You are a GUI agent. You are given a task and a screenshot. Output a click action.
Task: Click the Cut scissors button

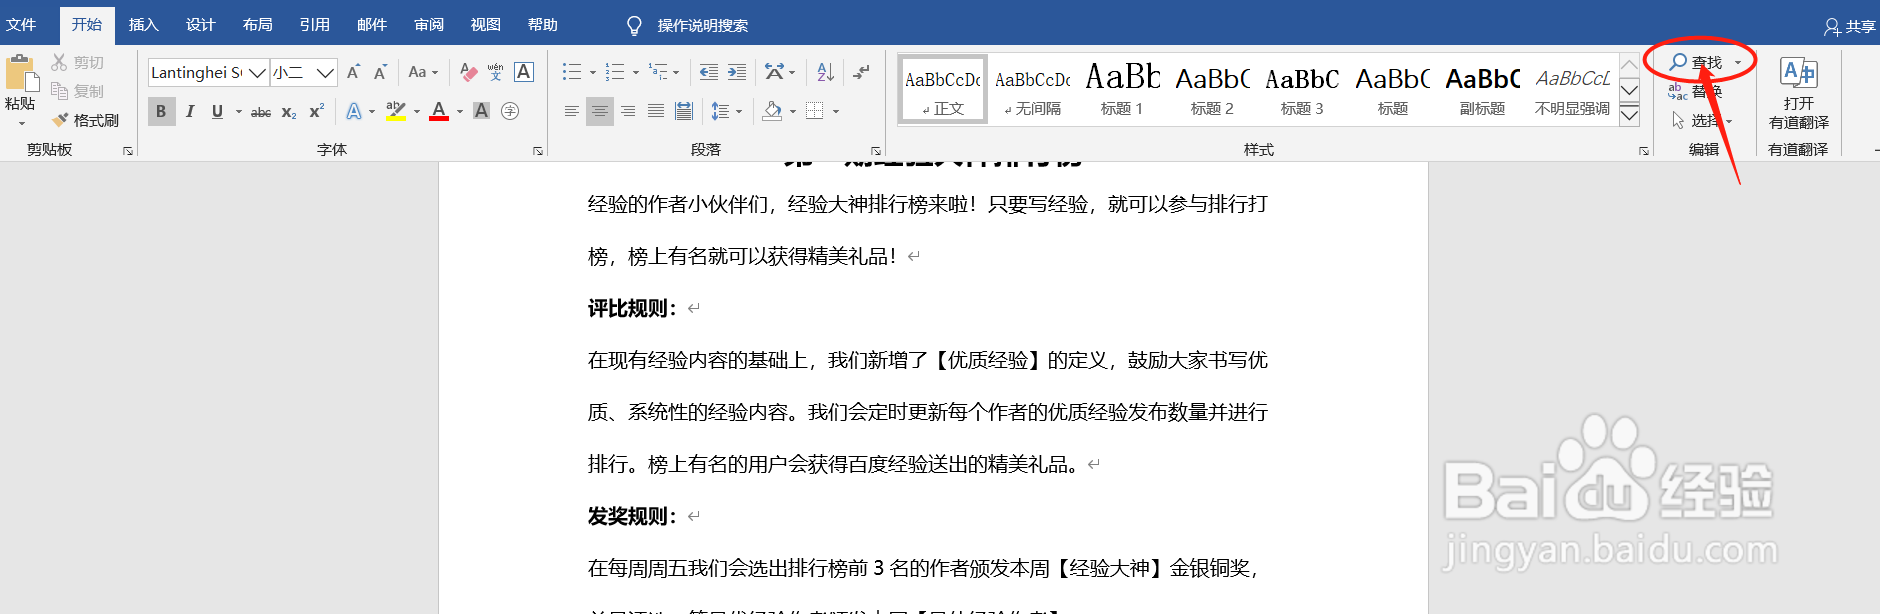(78, 62)
